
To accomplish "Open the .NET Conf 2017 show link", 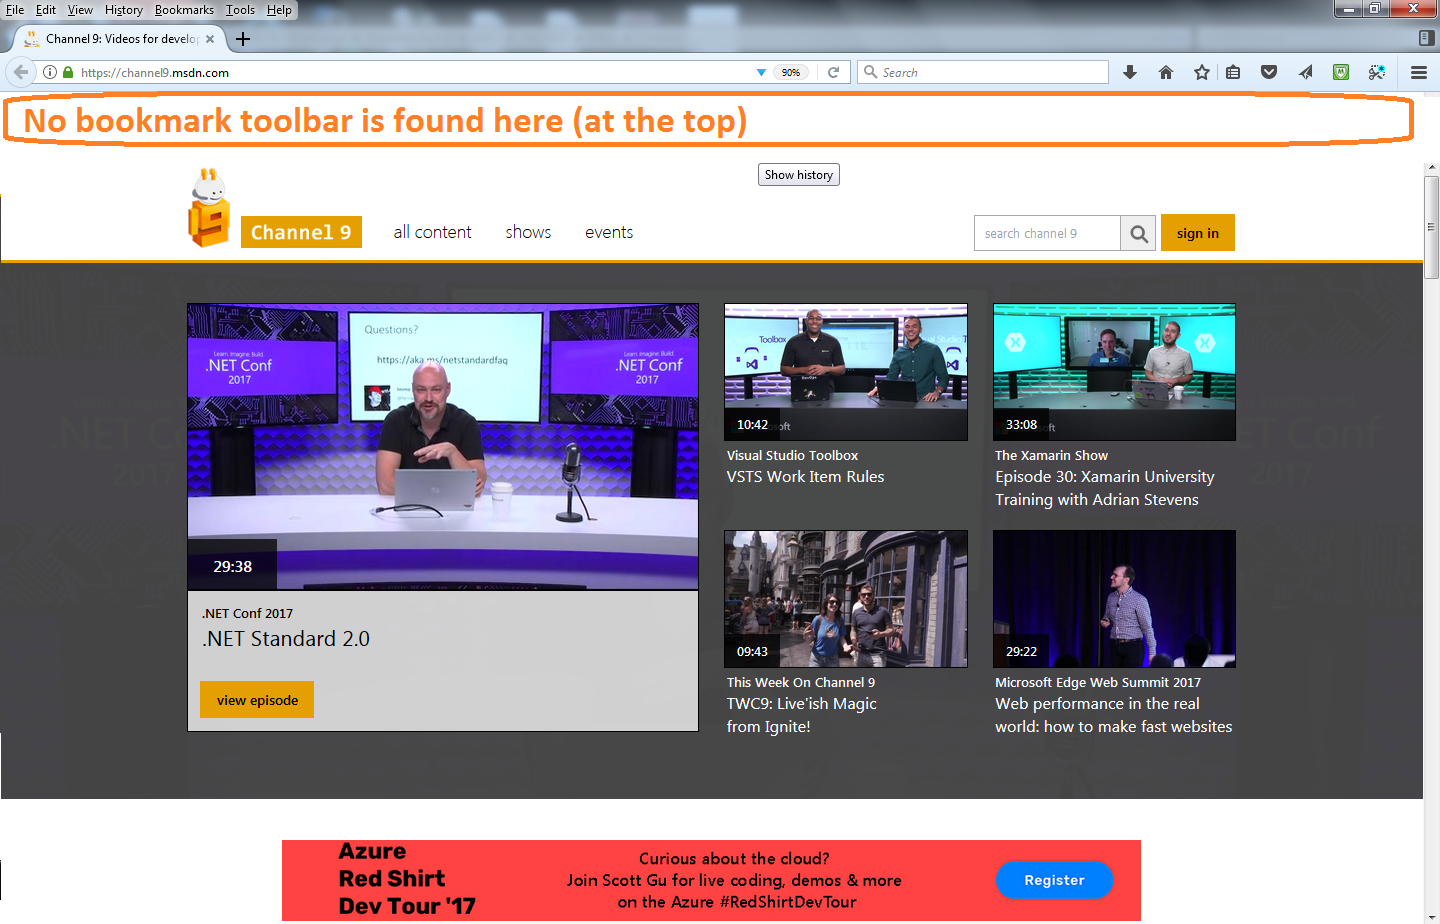I will click(247, 614).
